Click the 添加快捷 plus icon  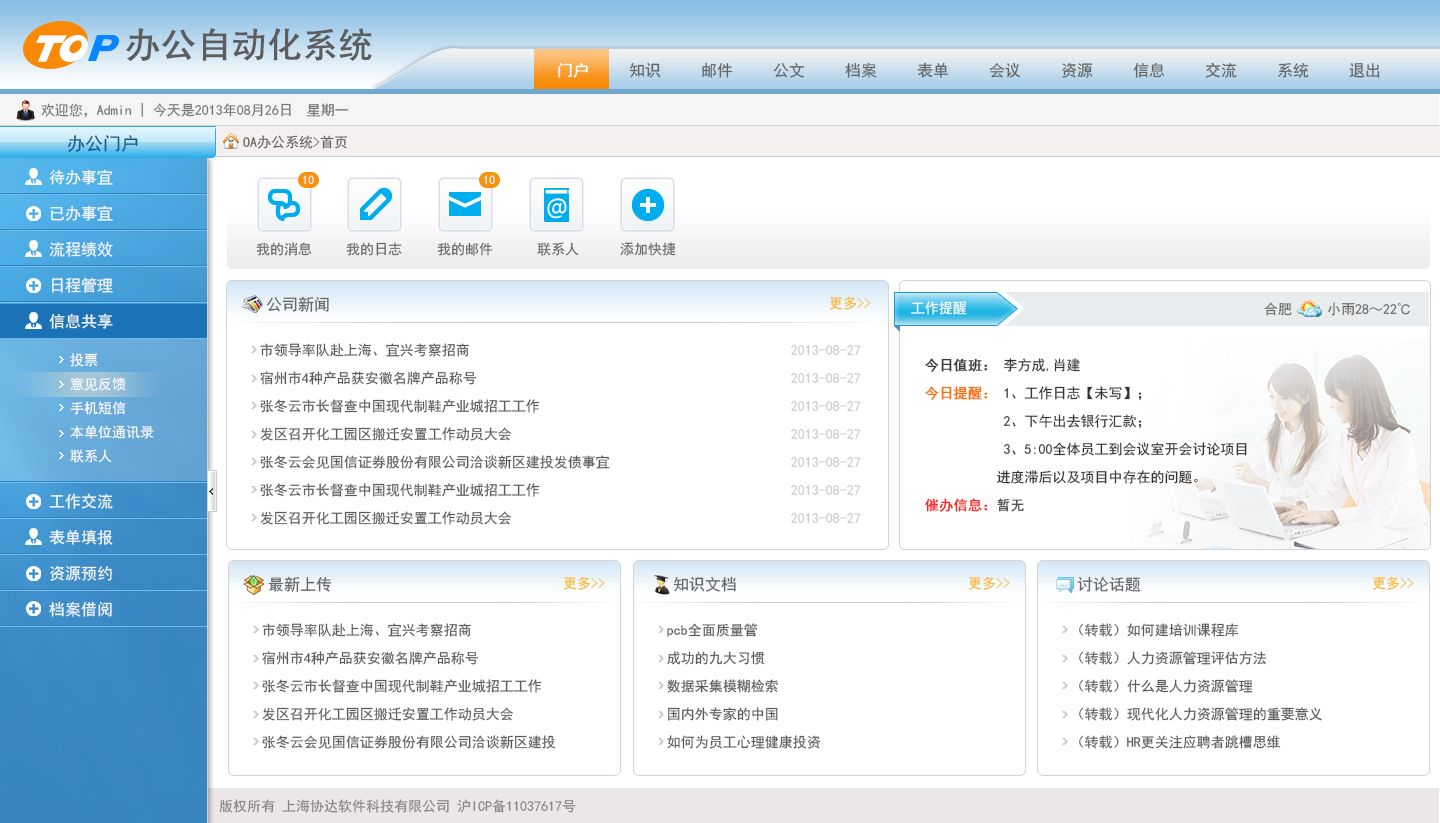(647, 205)
